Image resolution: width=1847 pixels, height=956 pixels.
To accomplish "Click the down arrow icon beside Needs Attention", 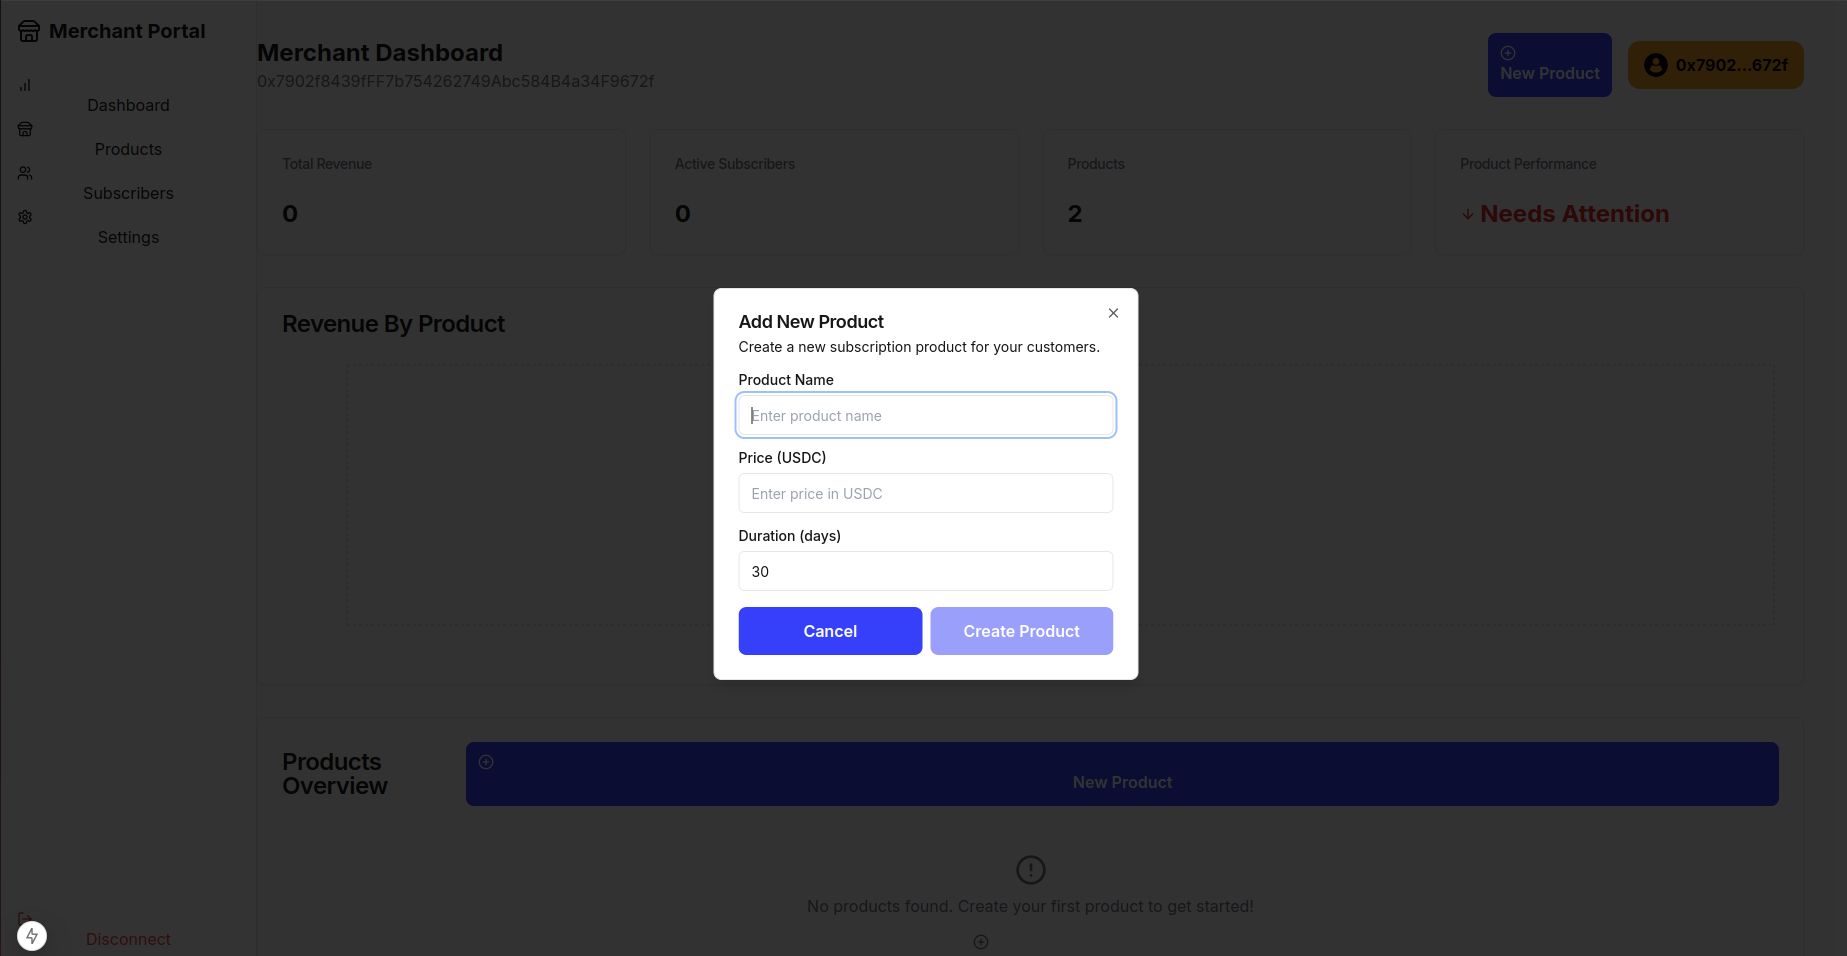I will (x=1468, y=214).
